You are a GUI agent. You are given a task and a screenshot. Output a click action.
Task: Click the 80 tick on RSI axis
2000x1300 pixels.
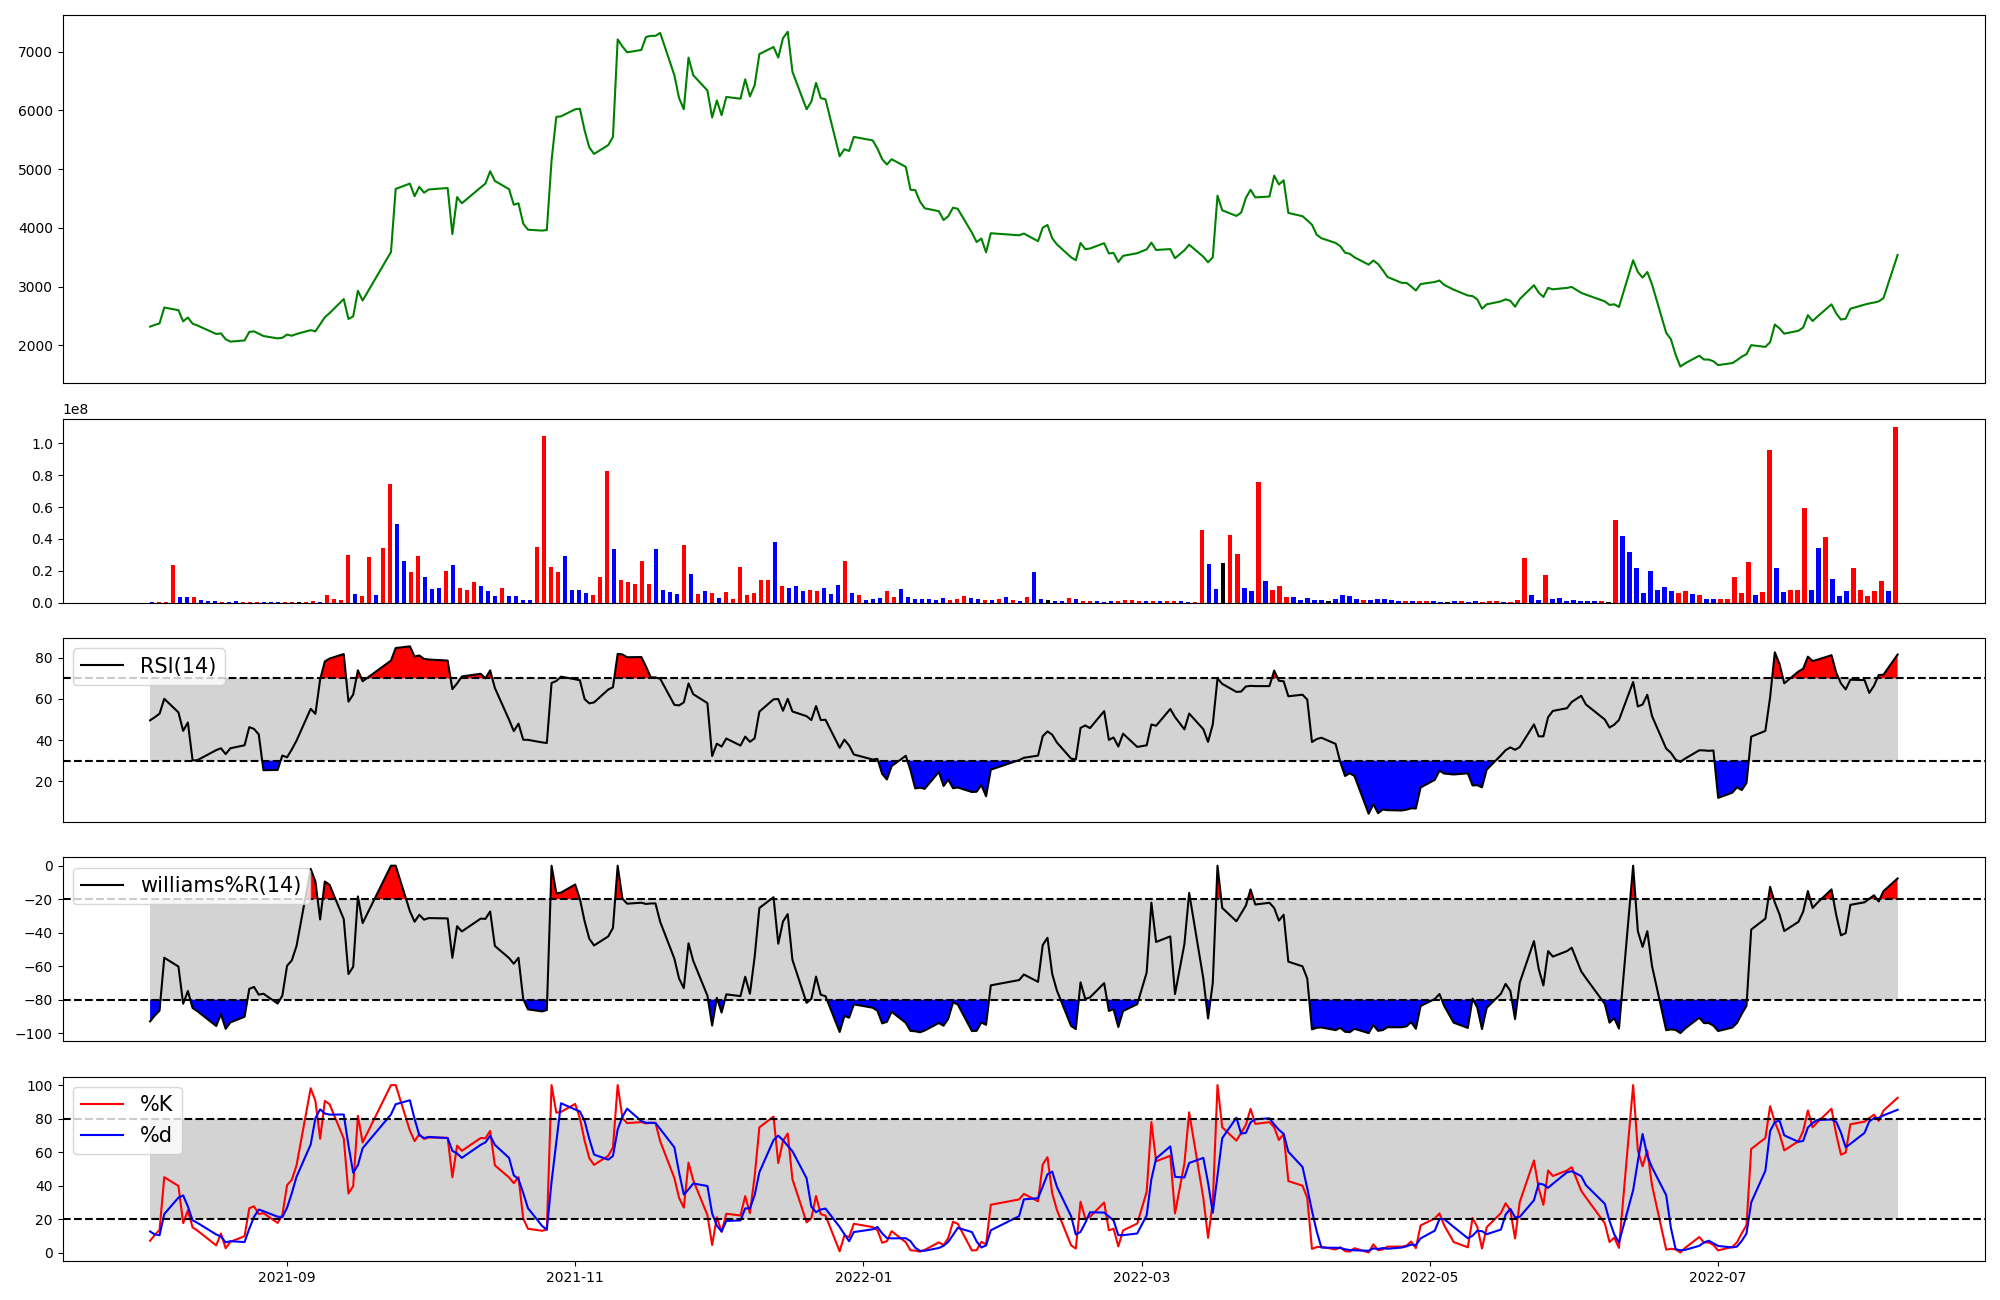point(44,658)
